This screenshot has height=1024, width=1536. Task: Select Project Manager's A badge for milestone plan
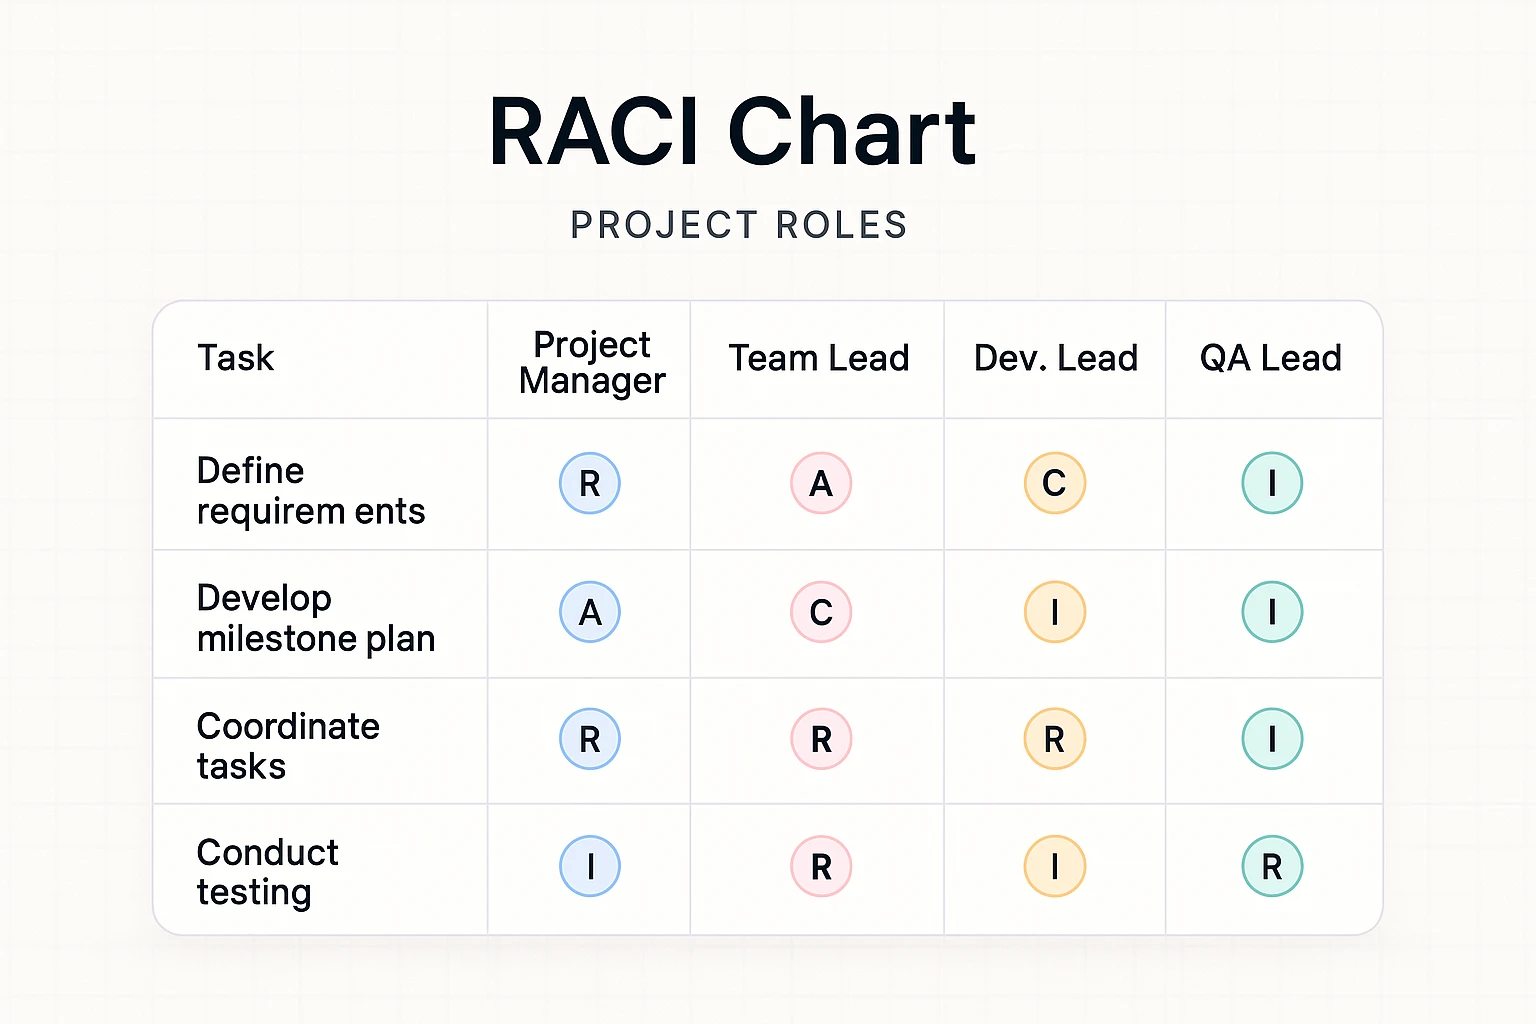pos(590,611)
